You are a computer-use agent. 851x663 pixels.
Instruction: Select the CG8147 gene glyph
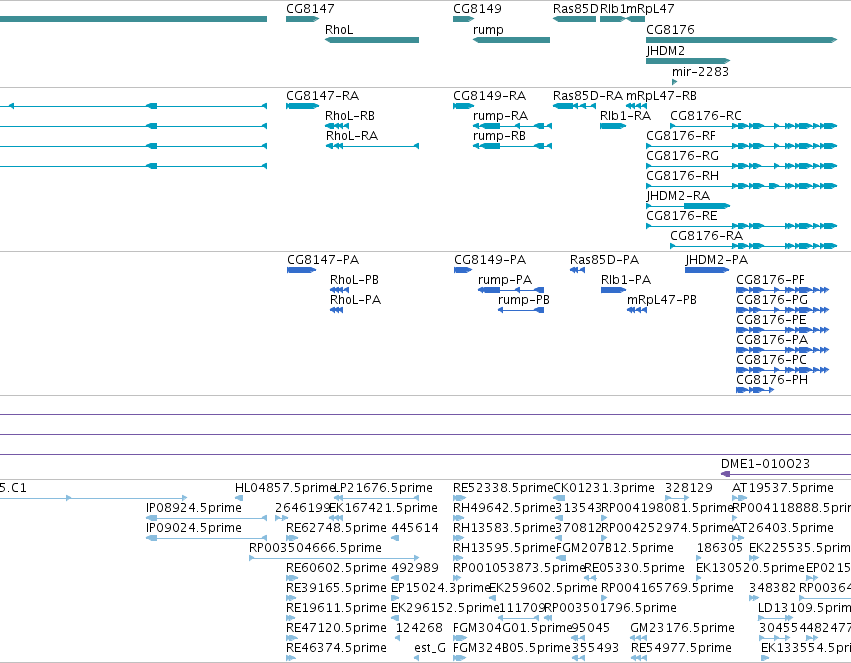pyautogui.click(x=302, y=19)
